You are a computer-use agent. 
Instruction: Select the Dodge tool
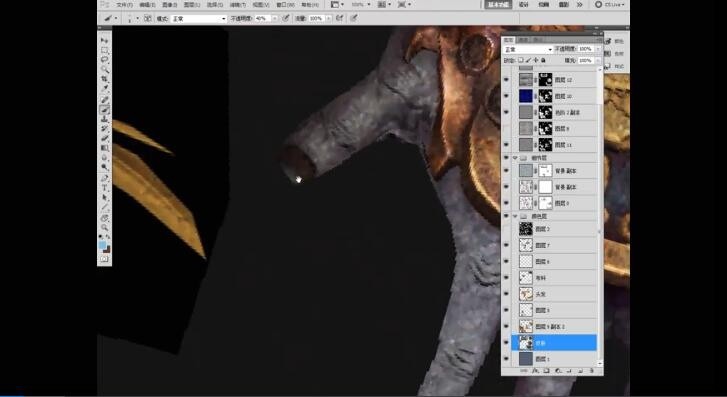pos(104,168)
